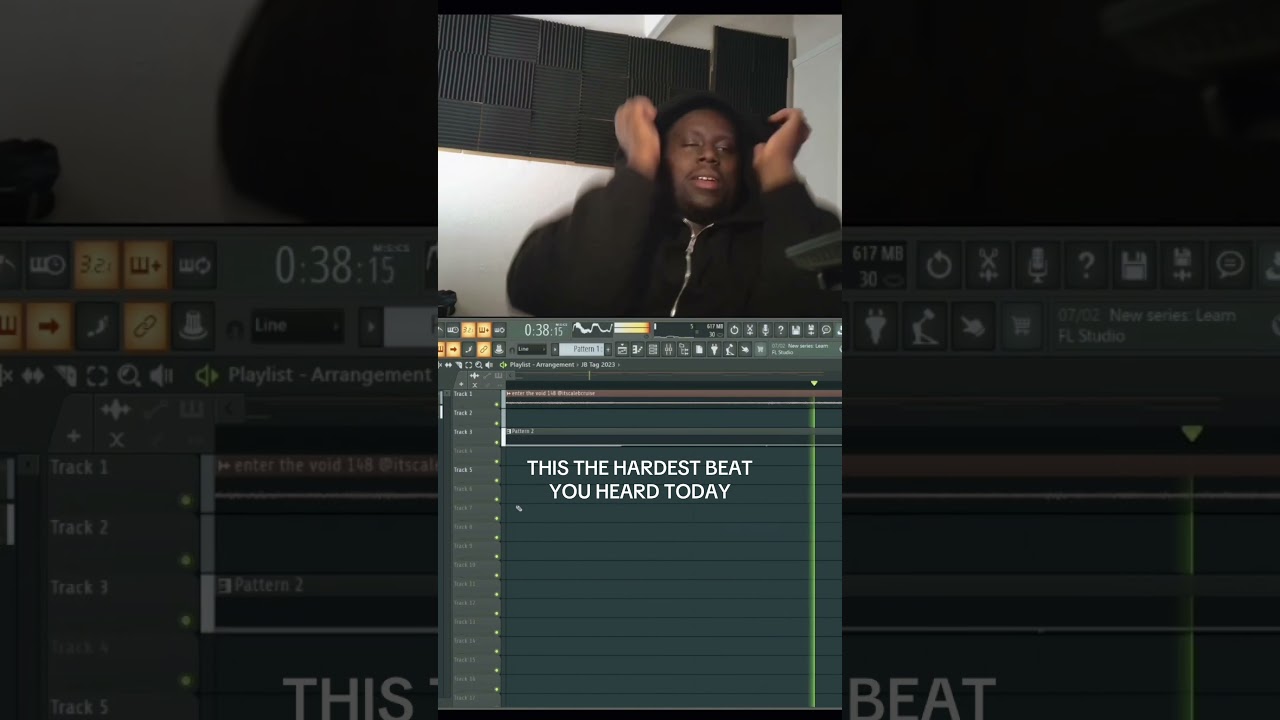Image resolution: width=1280 pixels, height=720 pixels.
Task: Open the Pattern 2 clip's corner menu icon
Action: (x=508, y=431)
